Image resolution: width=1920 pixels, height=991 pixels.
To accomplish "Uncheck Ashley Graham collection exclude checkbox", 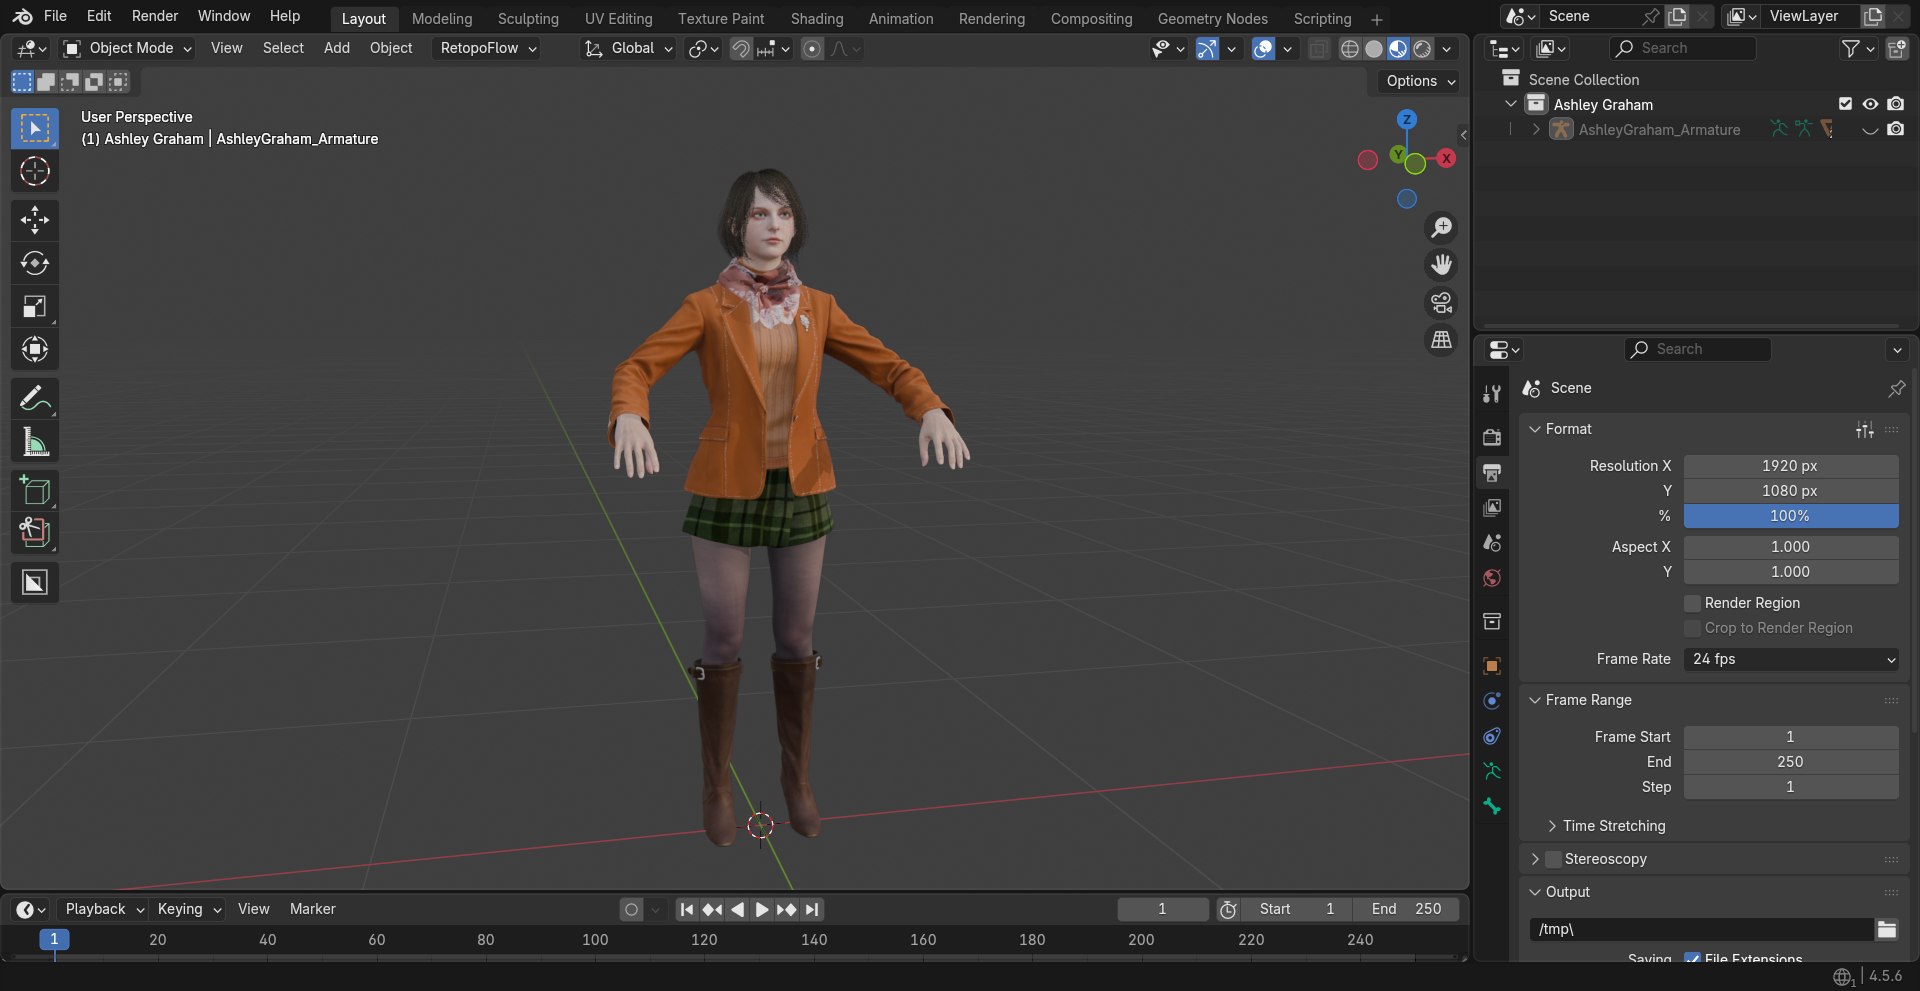I will (x=1845, y=104).
